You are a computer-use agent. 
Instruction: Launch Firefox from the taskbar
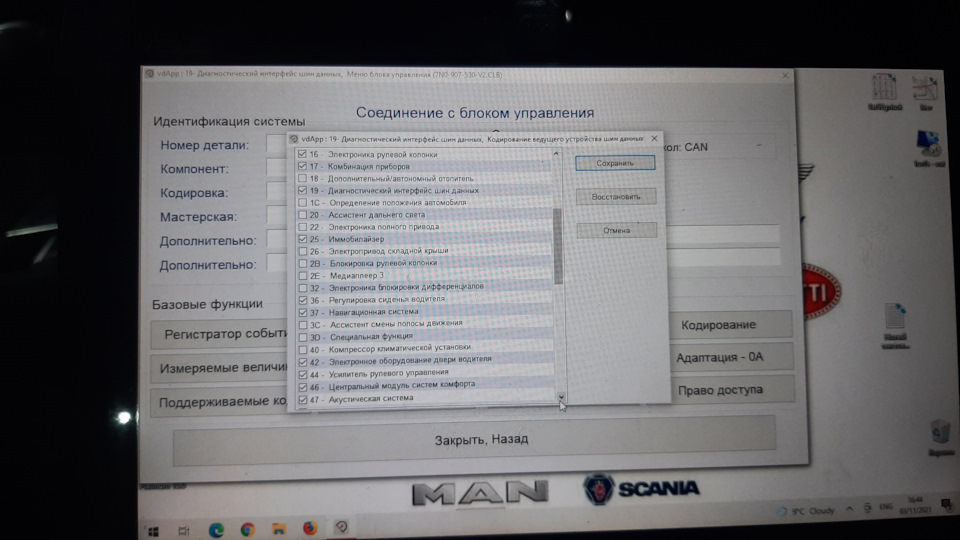(x=310, y=528)
